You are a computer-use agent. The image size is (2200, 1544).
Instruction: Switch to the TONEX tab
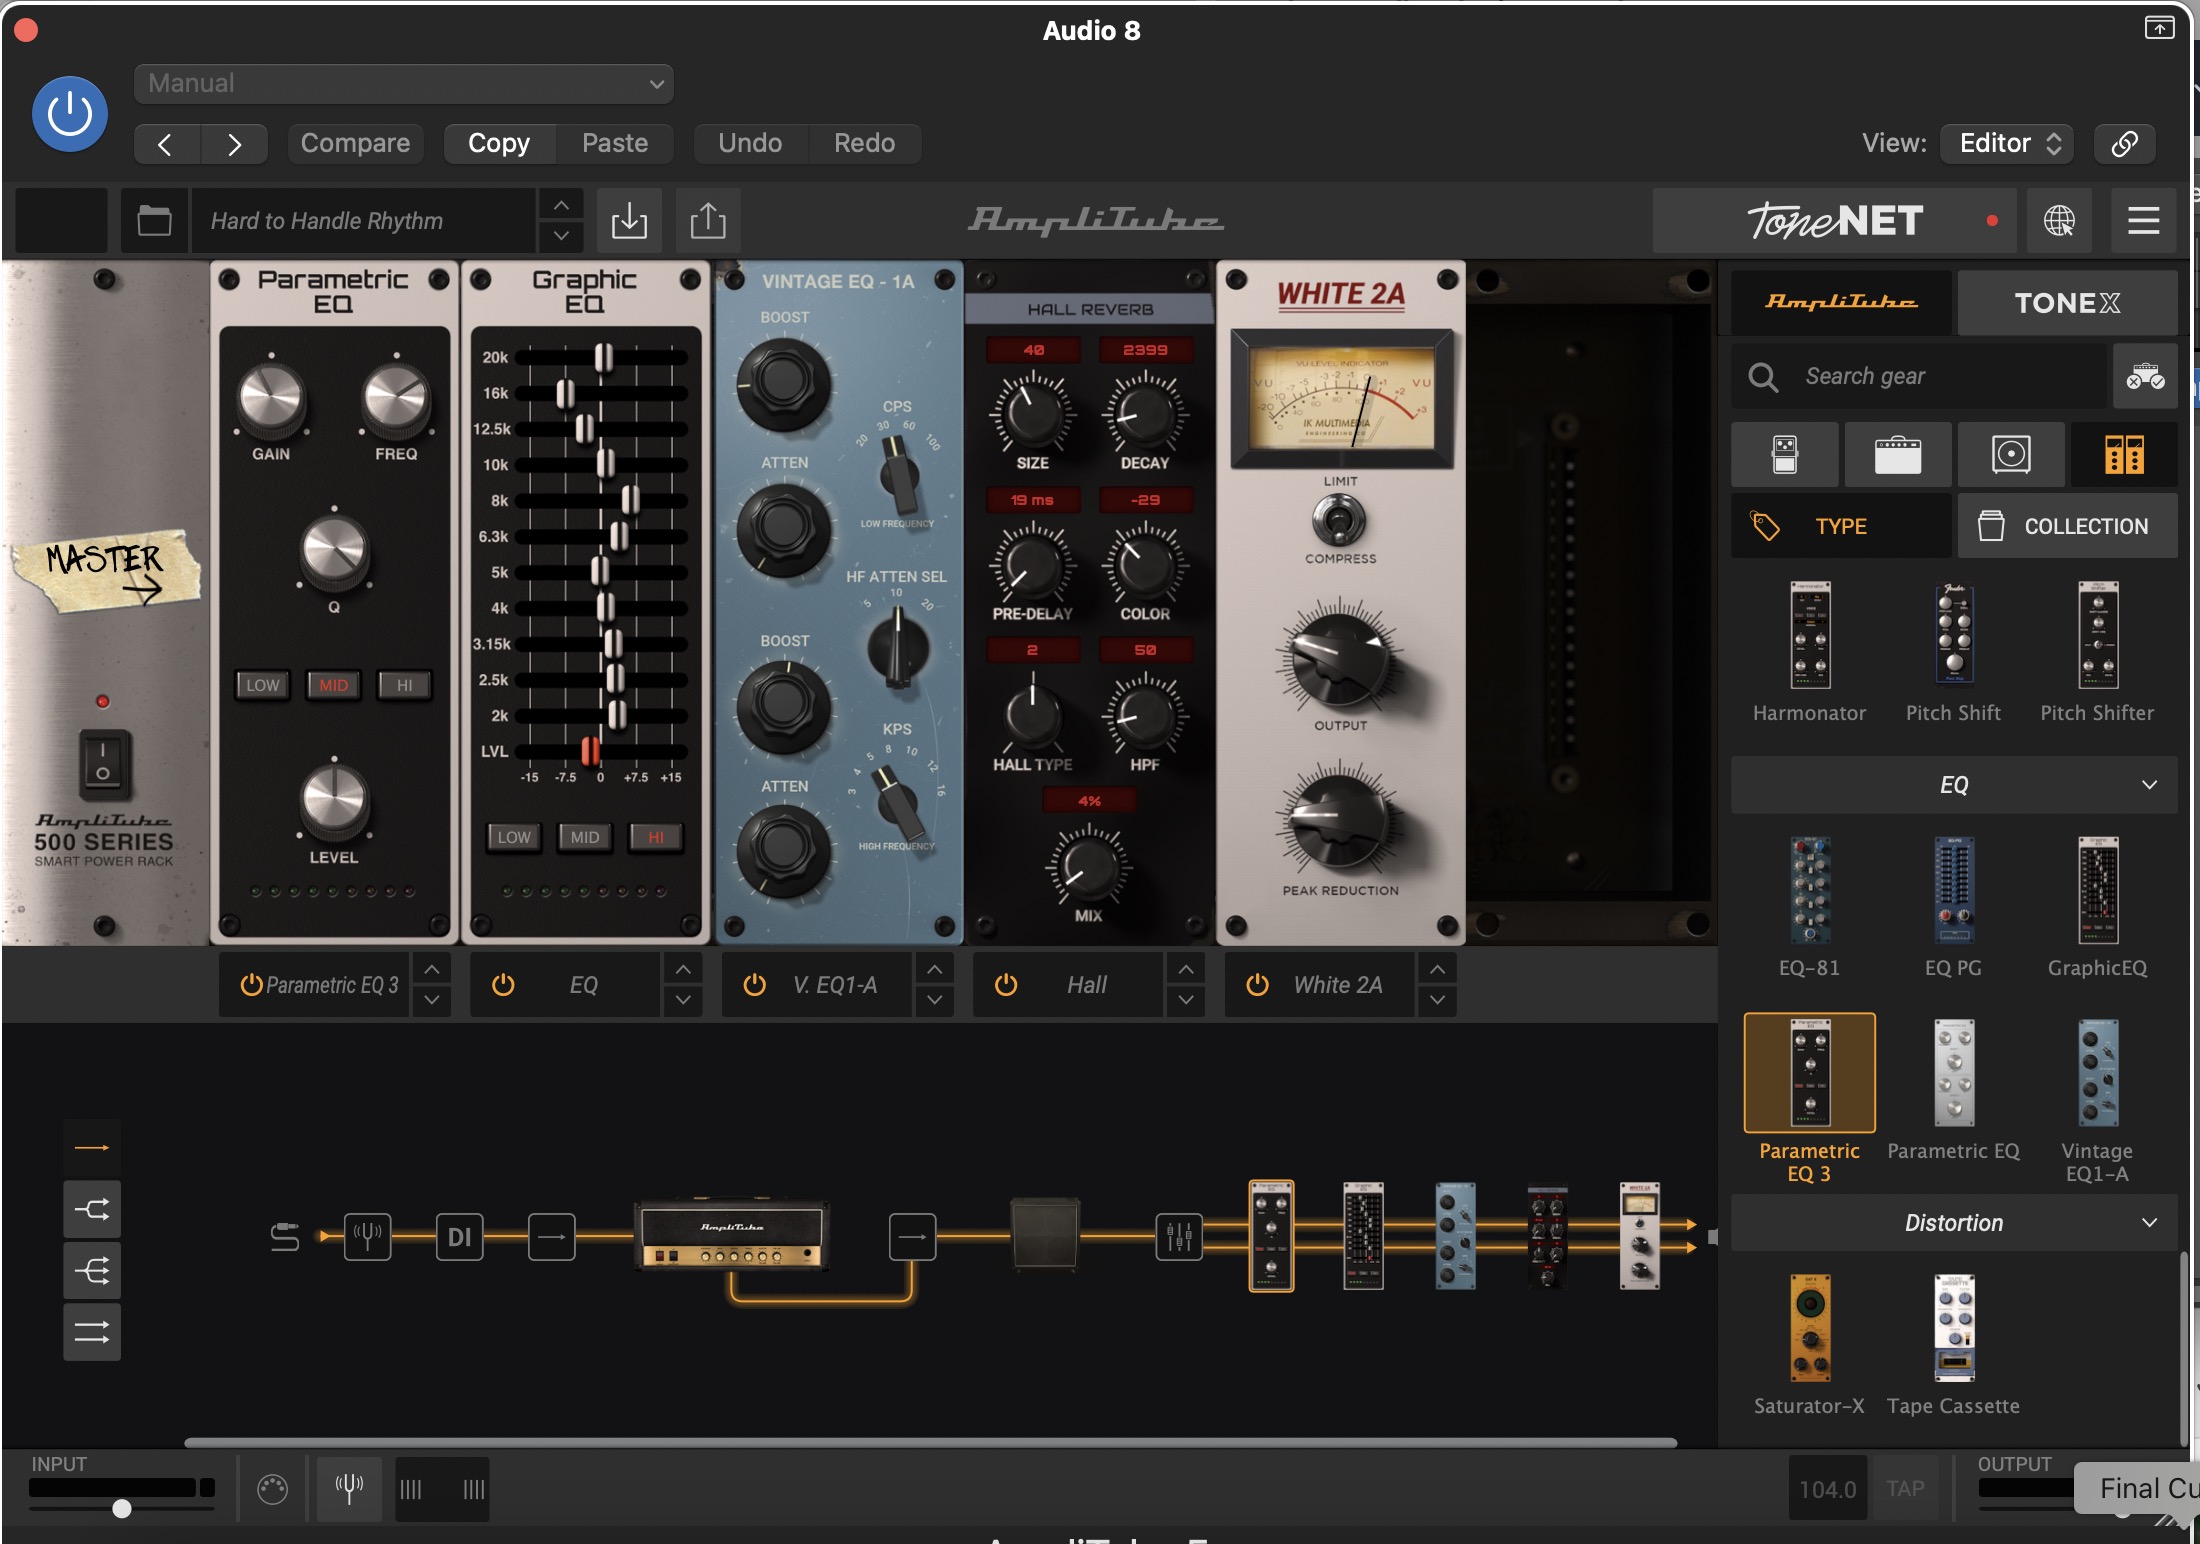coord(2067,303)
